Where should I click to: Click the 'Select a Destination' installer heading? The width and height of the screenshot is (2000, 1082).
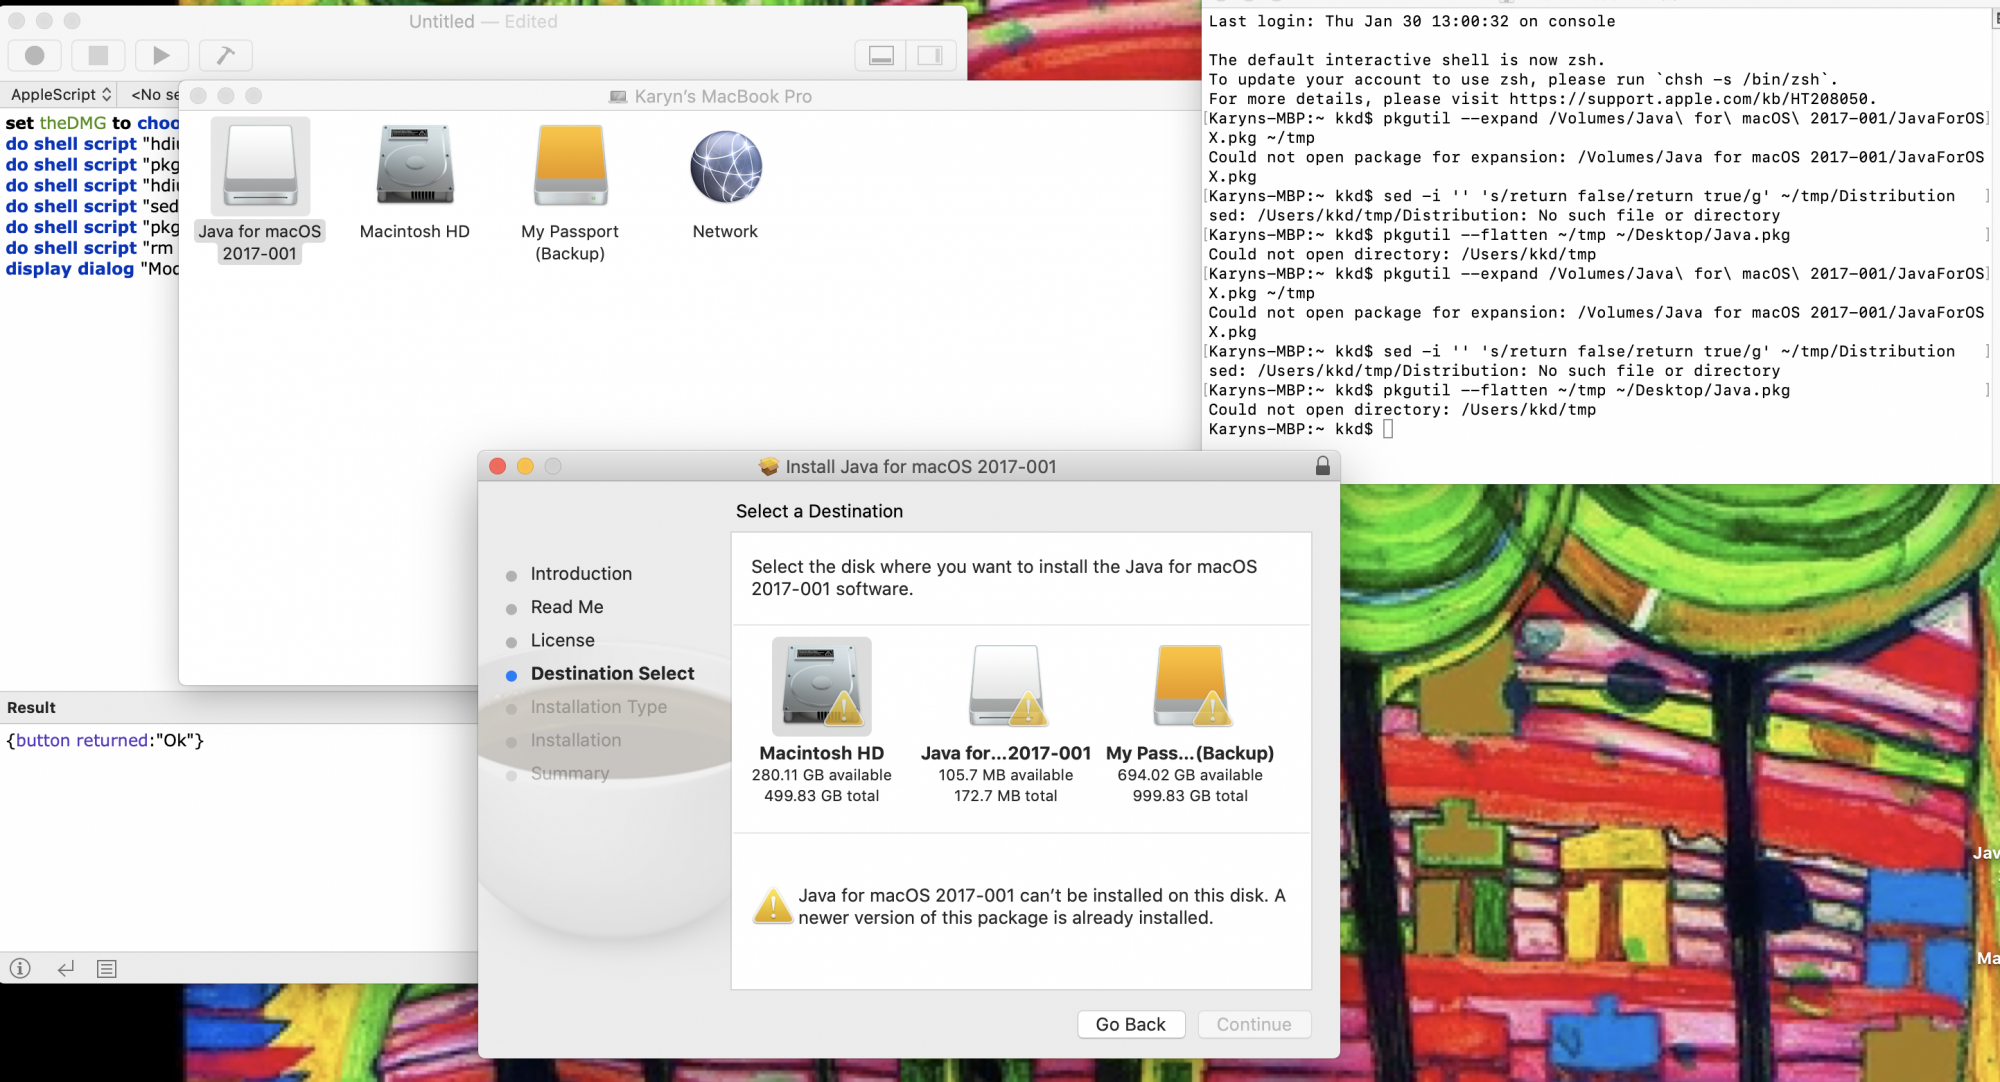pyautogui.click(x=819, y=511)
